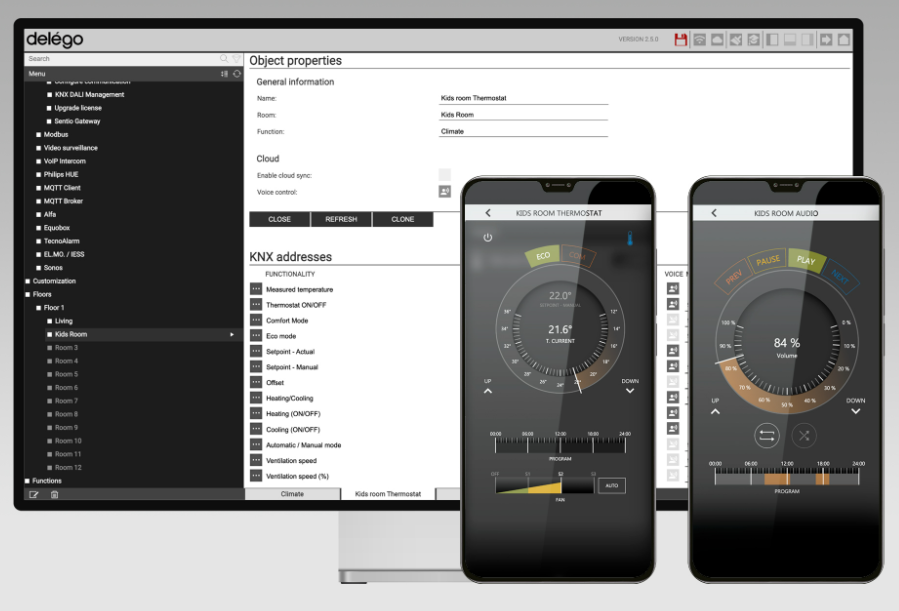Click the REFRESH button
Viewport: 899px width, 611px height.
coord(341,219)
